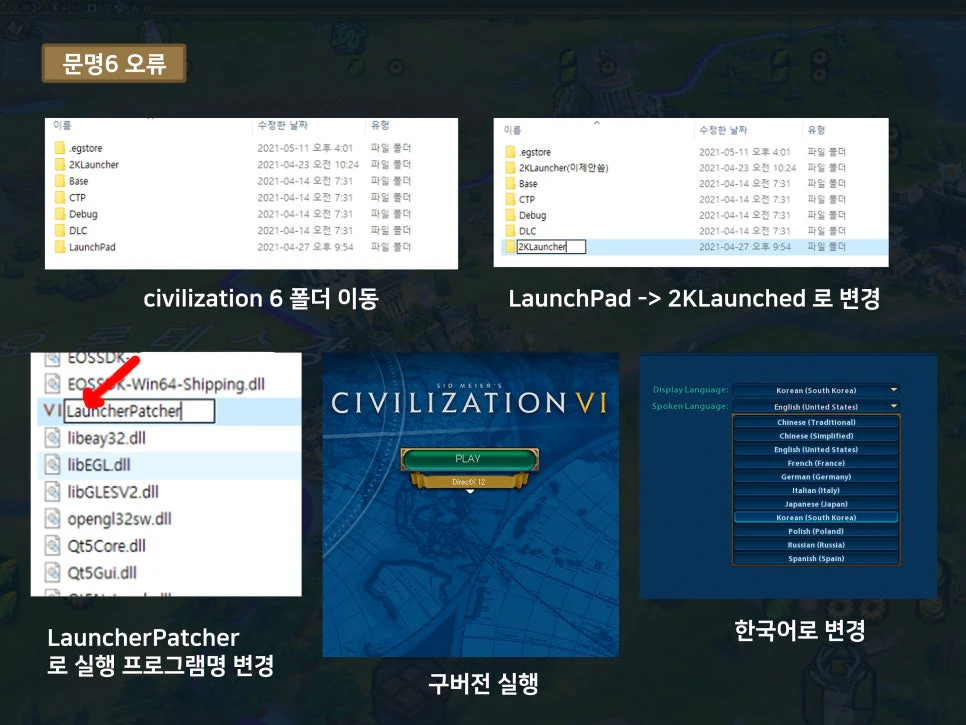Open the Display Language dropdown arrow
Image resolution: width=966 pixels, height=725 pixels.
point(893,390)
